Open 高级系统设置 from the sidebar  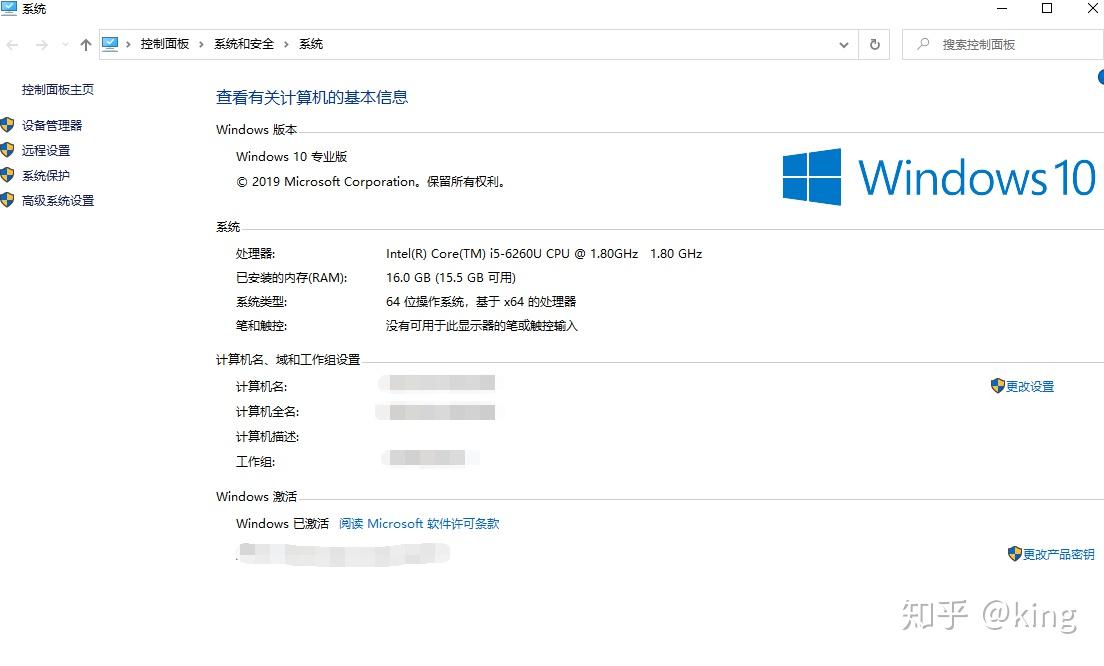tap(58, 201)
